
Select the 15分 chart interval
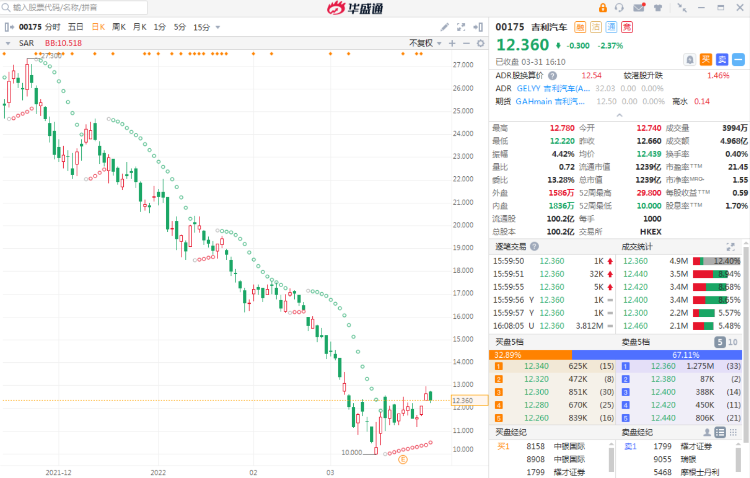point(201,27)
